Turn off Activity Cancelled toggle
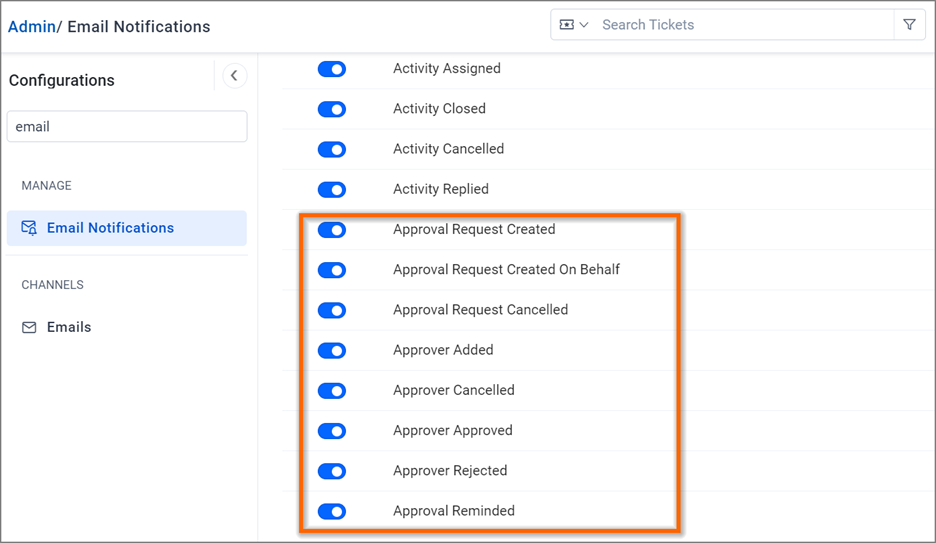 pos(332,149)
